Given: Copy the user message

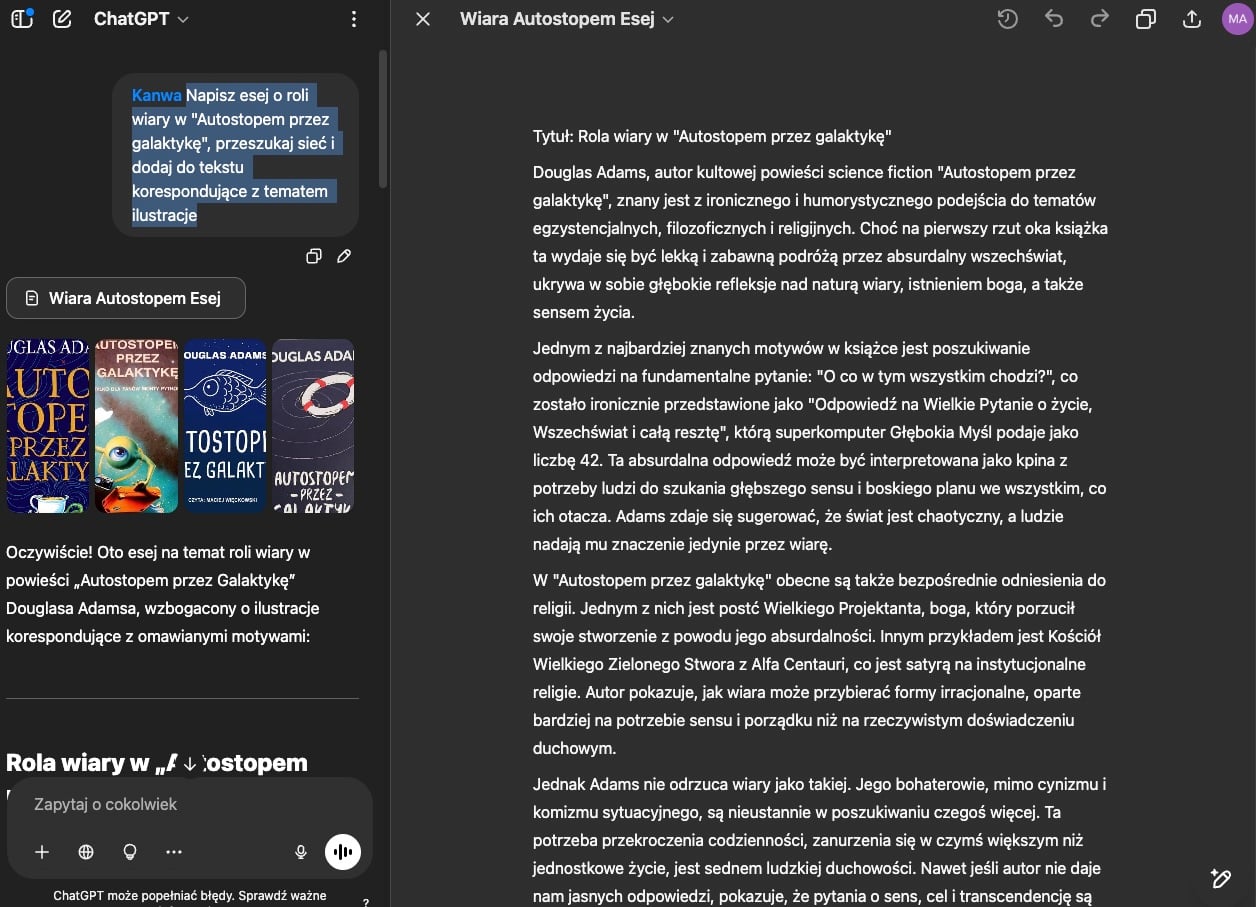Looking at the screenshot, I should [x=314, y=256].
